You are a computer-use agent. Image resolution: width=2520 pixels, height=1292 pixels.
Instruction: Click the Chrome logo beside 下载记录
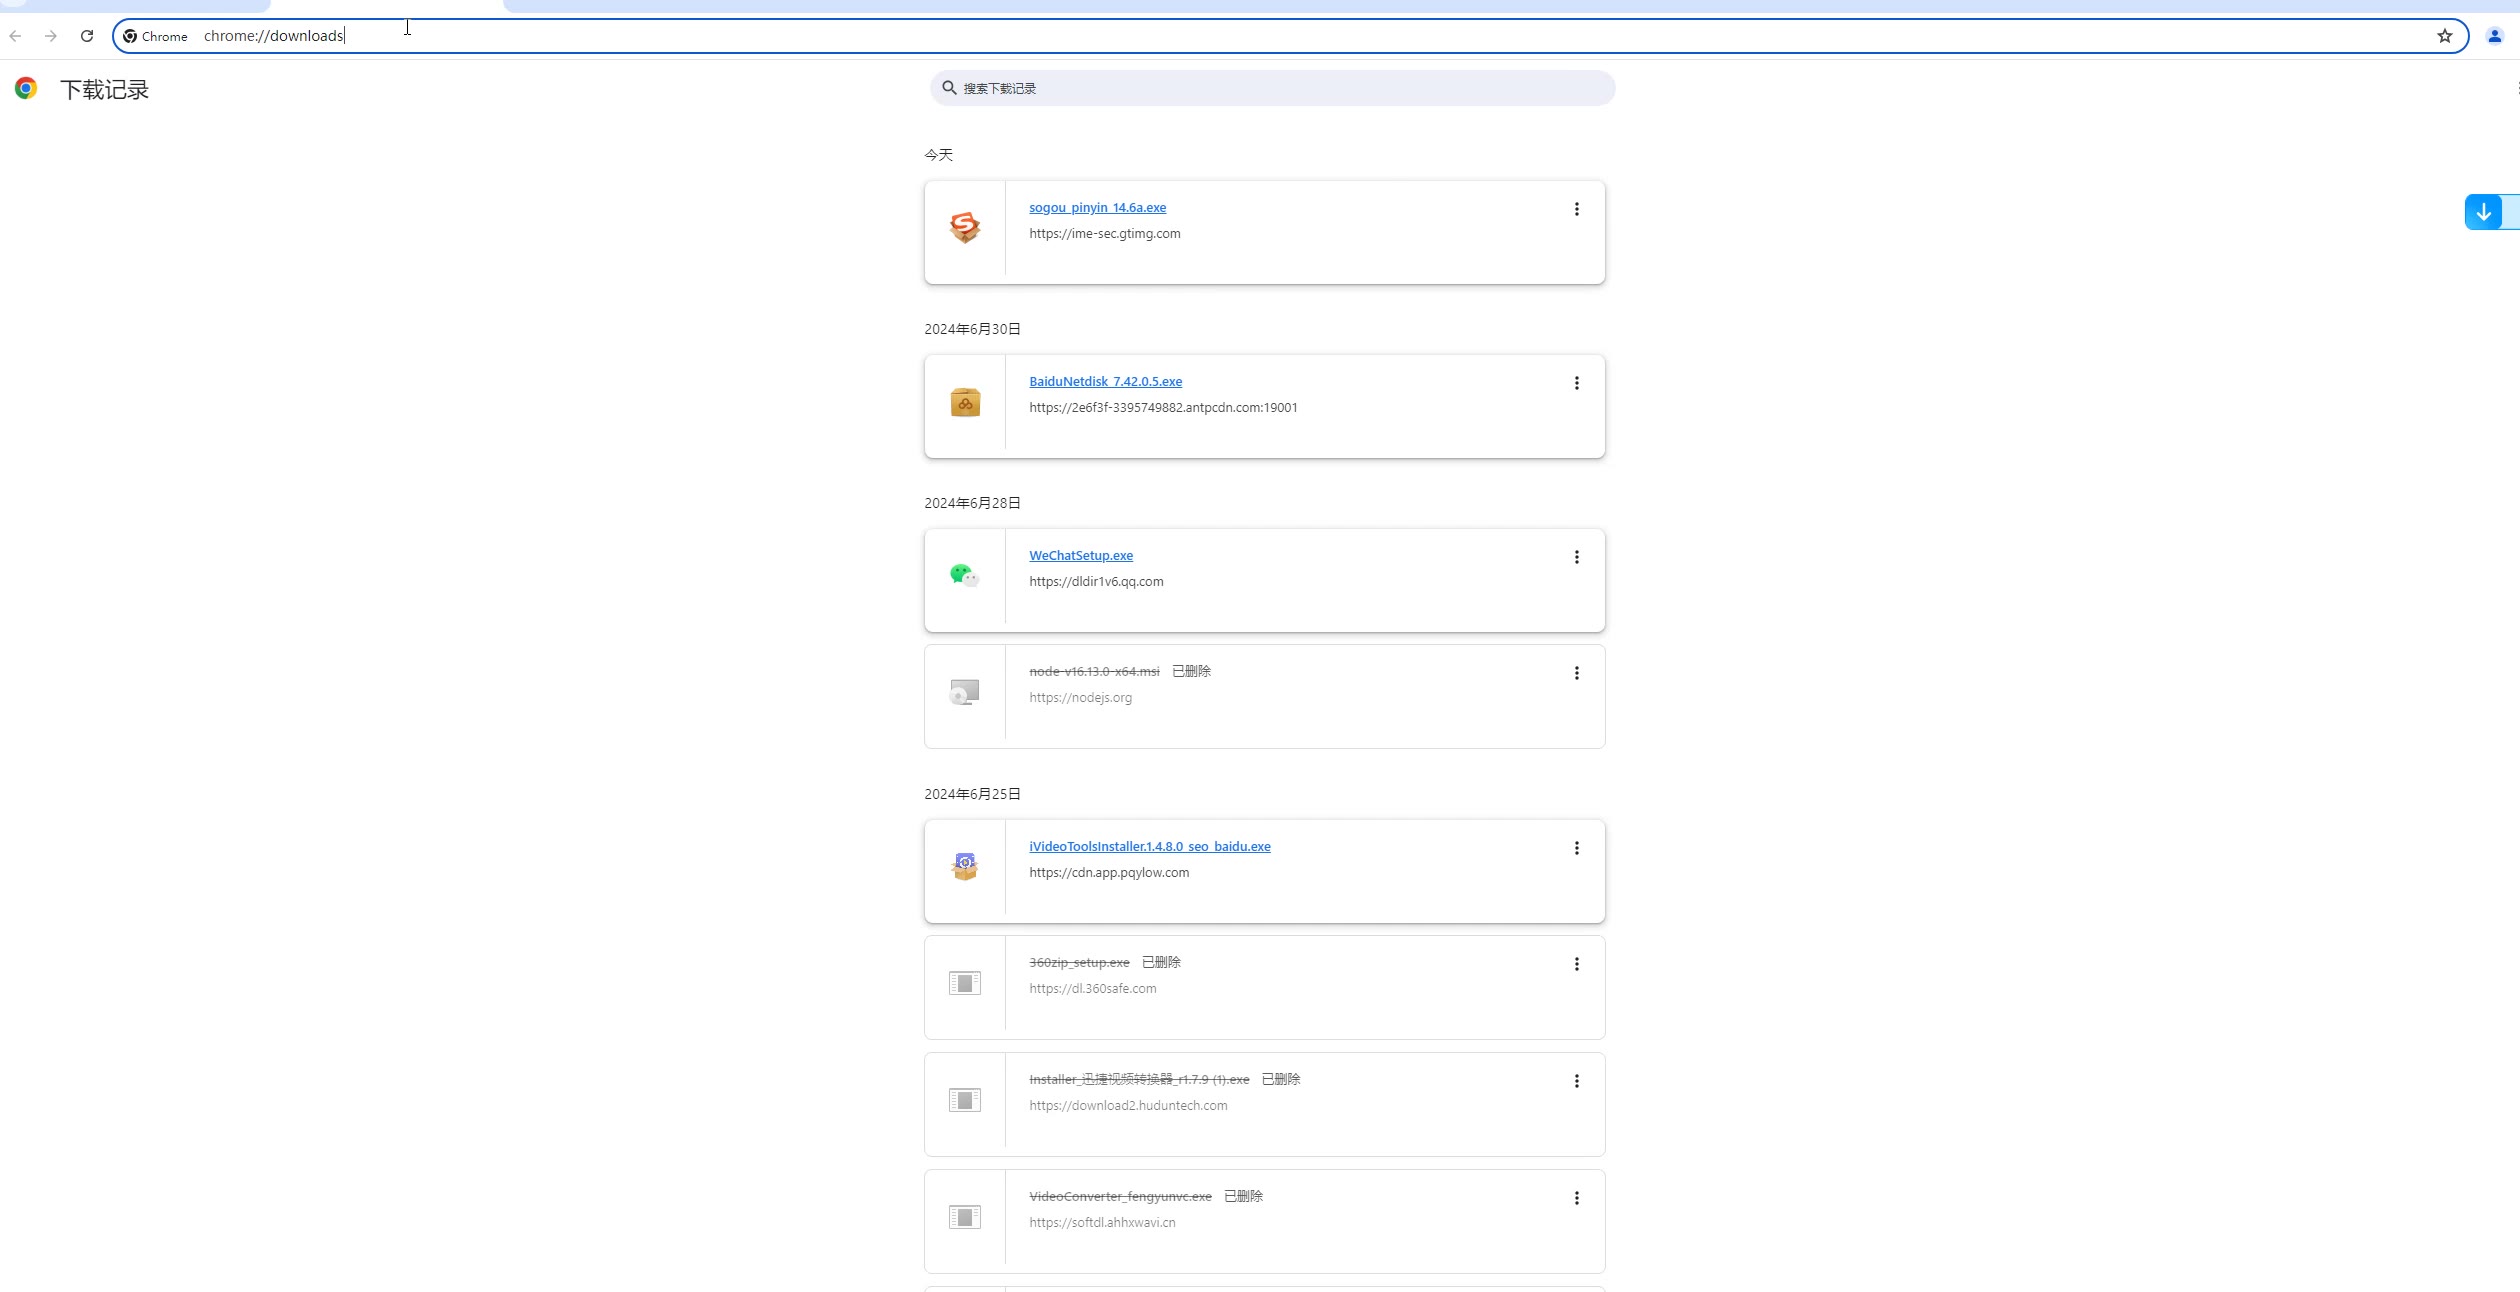(26, 89)
